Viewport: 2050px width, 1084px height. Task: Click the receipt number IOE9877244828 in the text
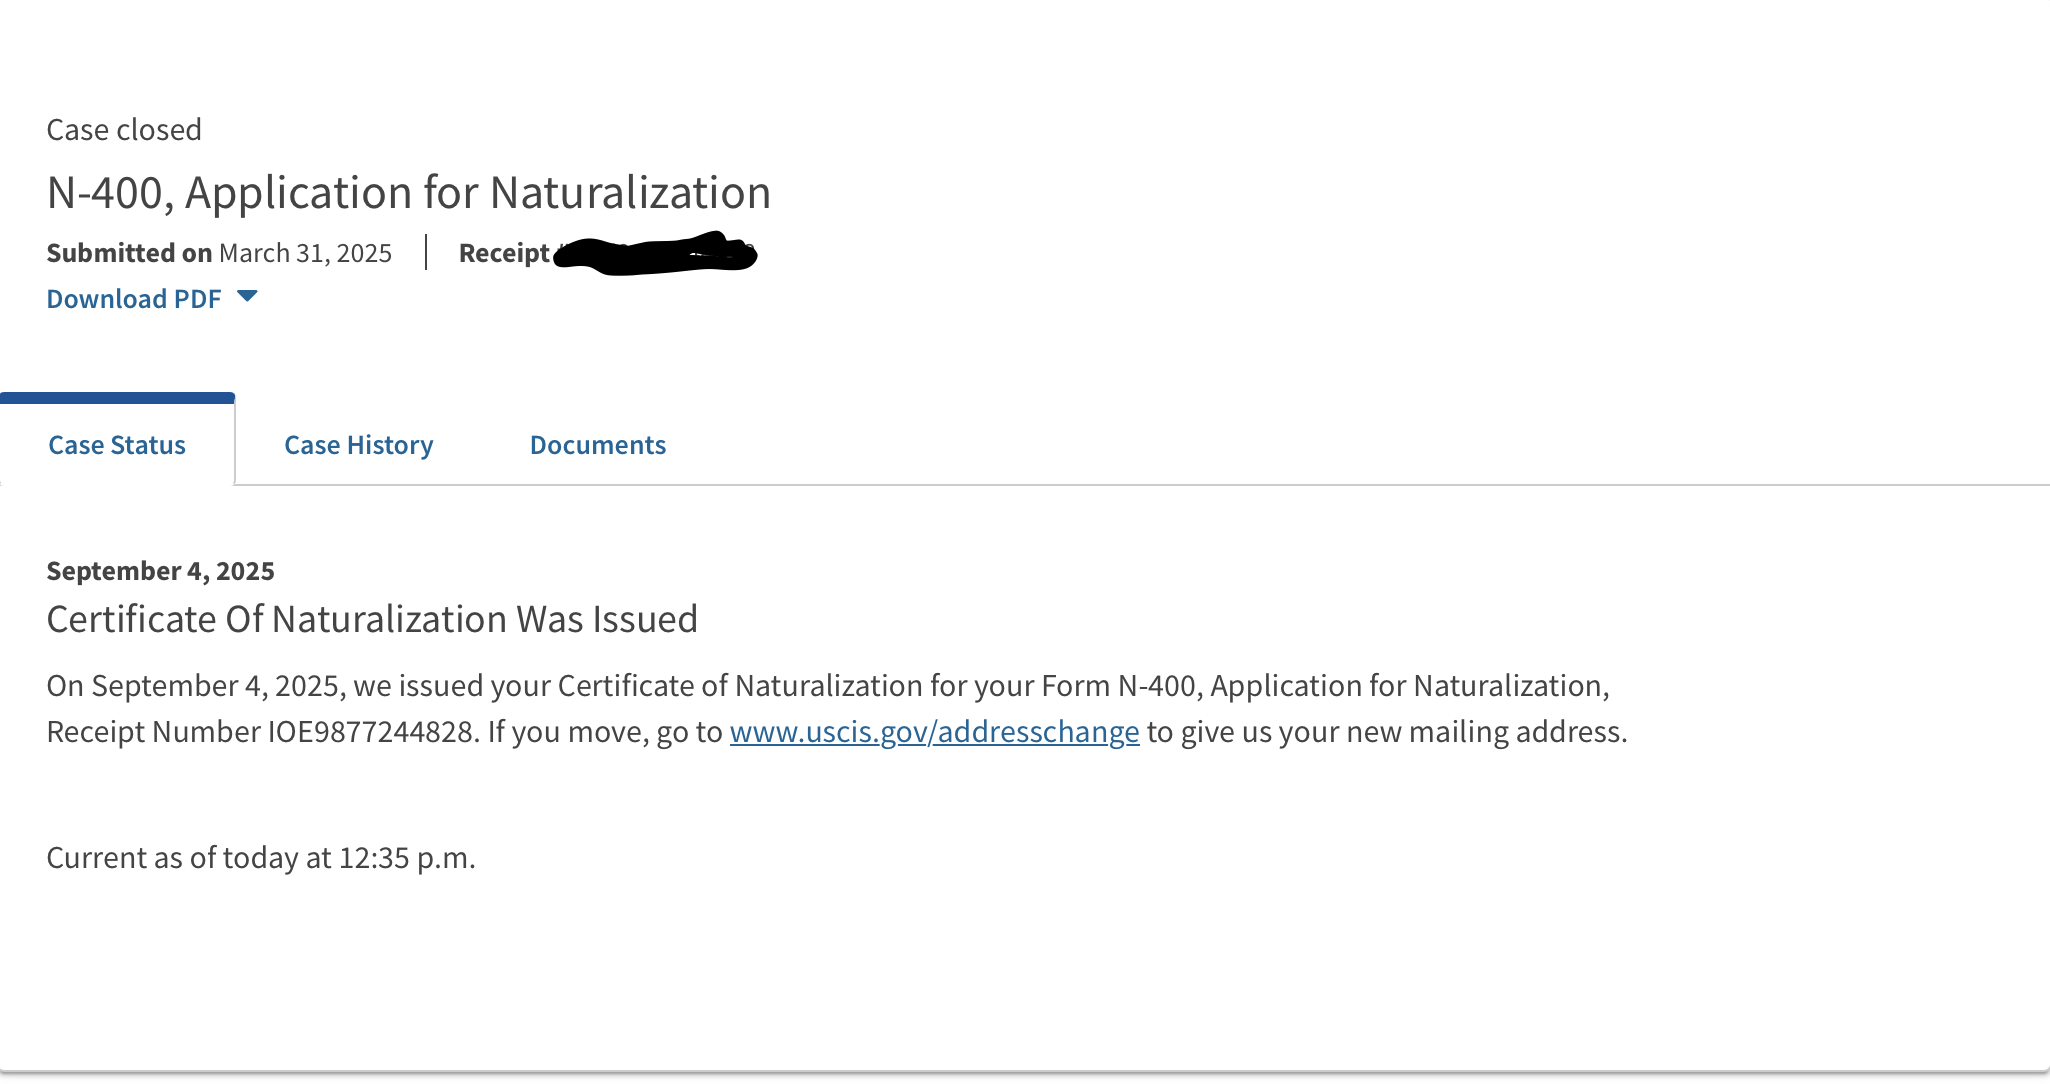pos(373,732)
